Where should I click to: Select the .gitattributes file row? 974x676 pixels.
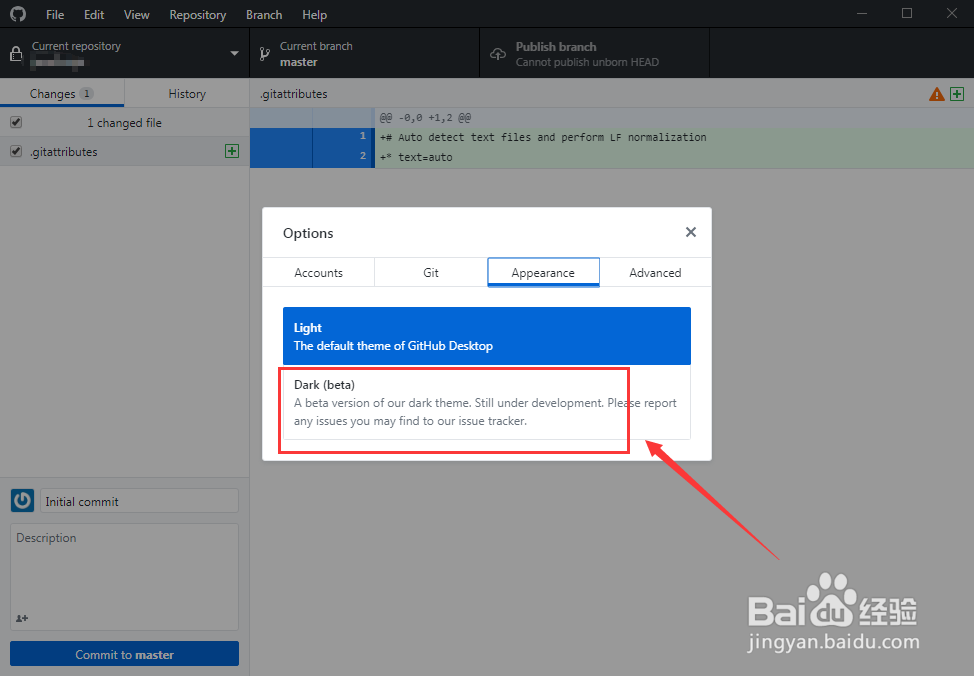pyautogui.click(x=124, y=151)
